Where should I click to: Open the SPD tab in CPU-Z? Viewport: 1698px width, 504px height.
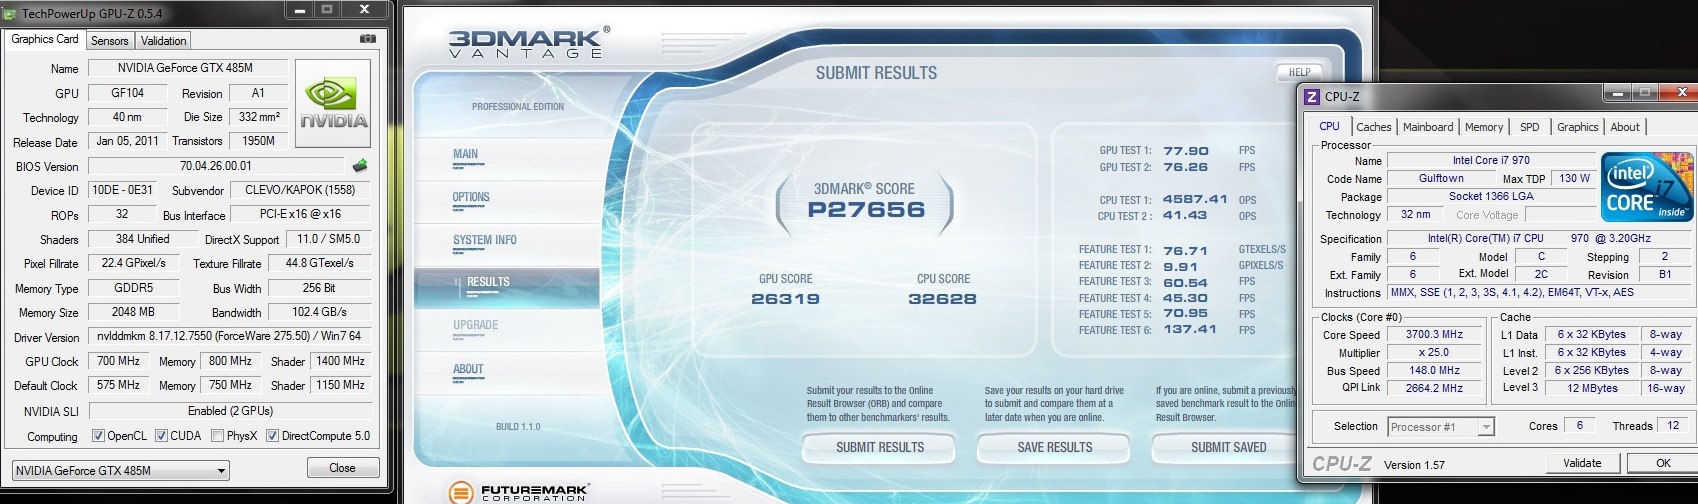click(x=1529, y=127)
